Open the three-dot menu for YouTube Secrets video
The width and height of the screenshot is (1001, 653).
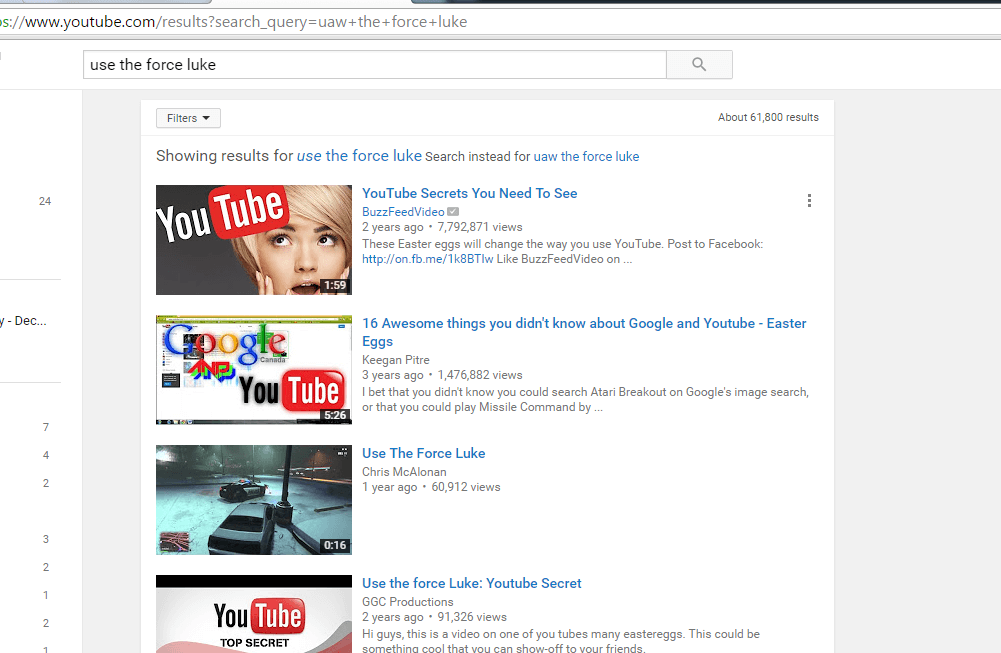[809, 200]
